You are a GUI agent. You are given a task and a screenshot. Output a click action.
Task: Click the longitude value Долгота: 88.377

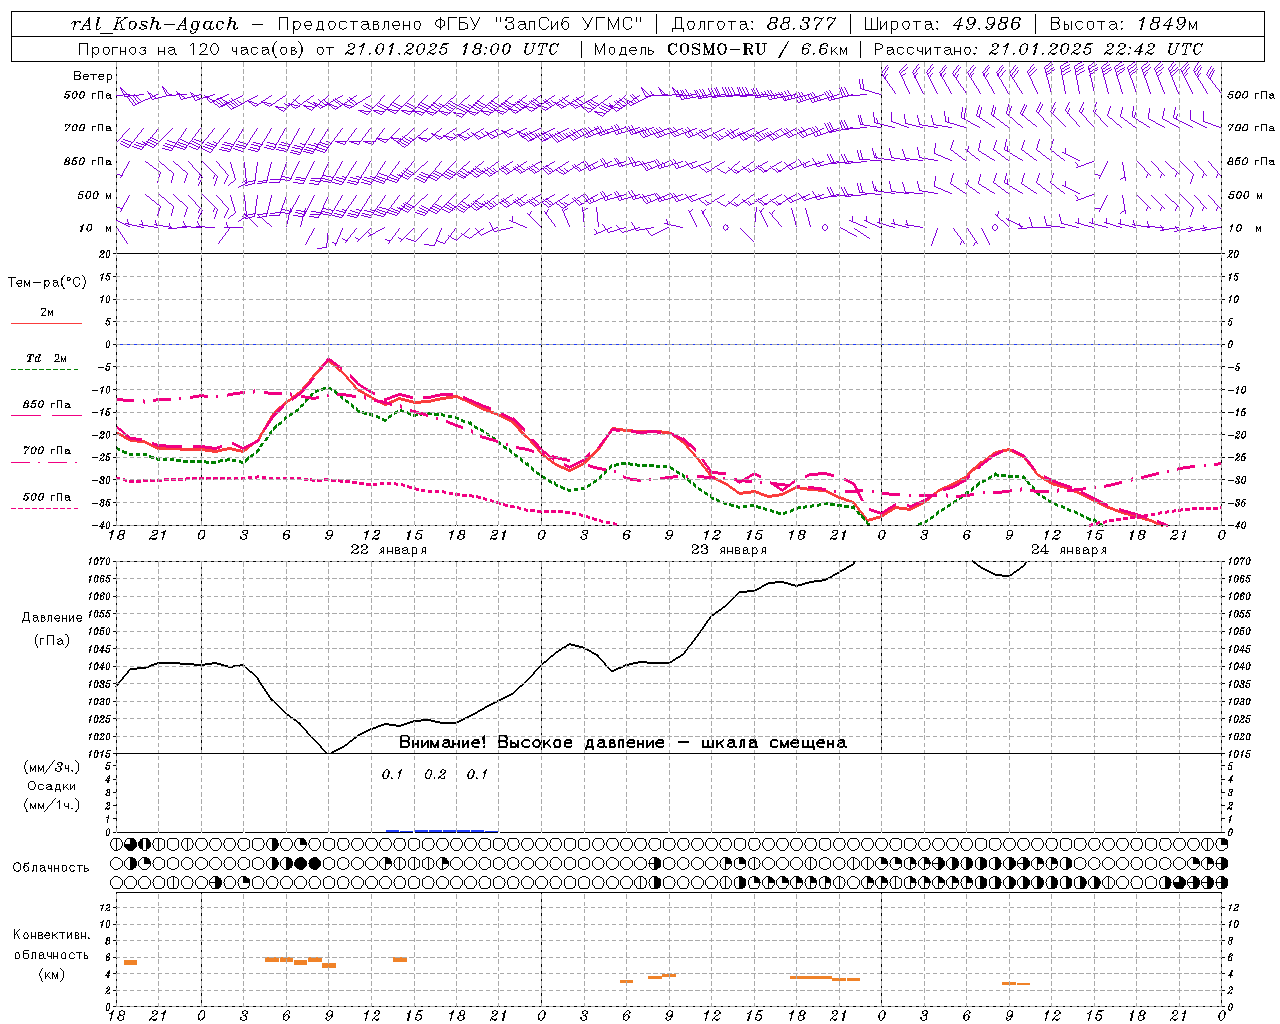[755, 24]
